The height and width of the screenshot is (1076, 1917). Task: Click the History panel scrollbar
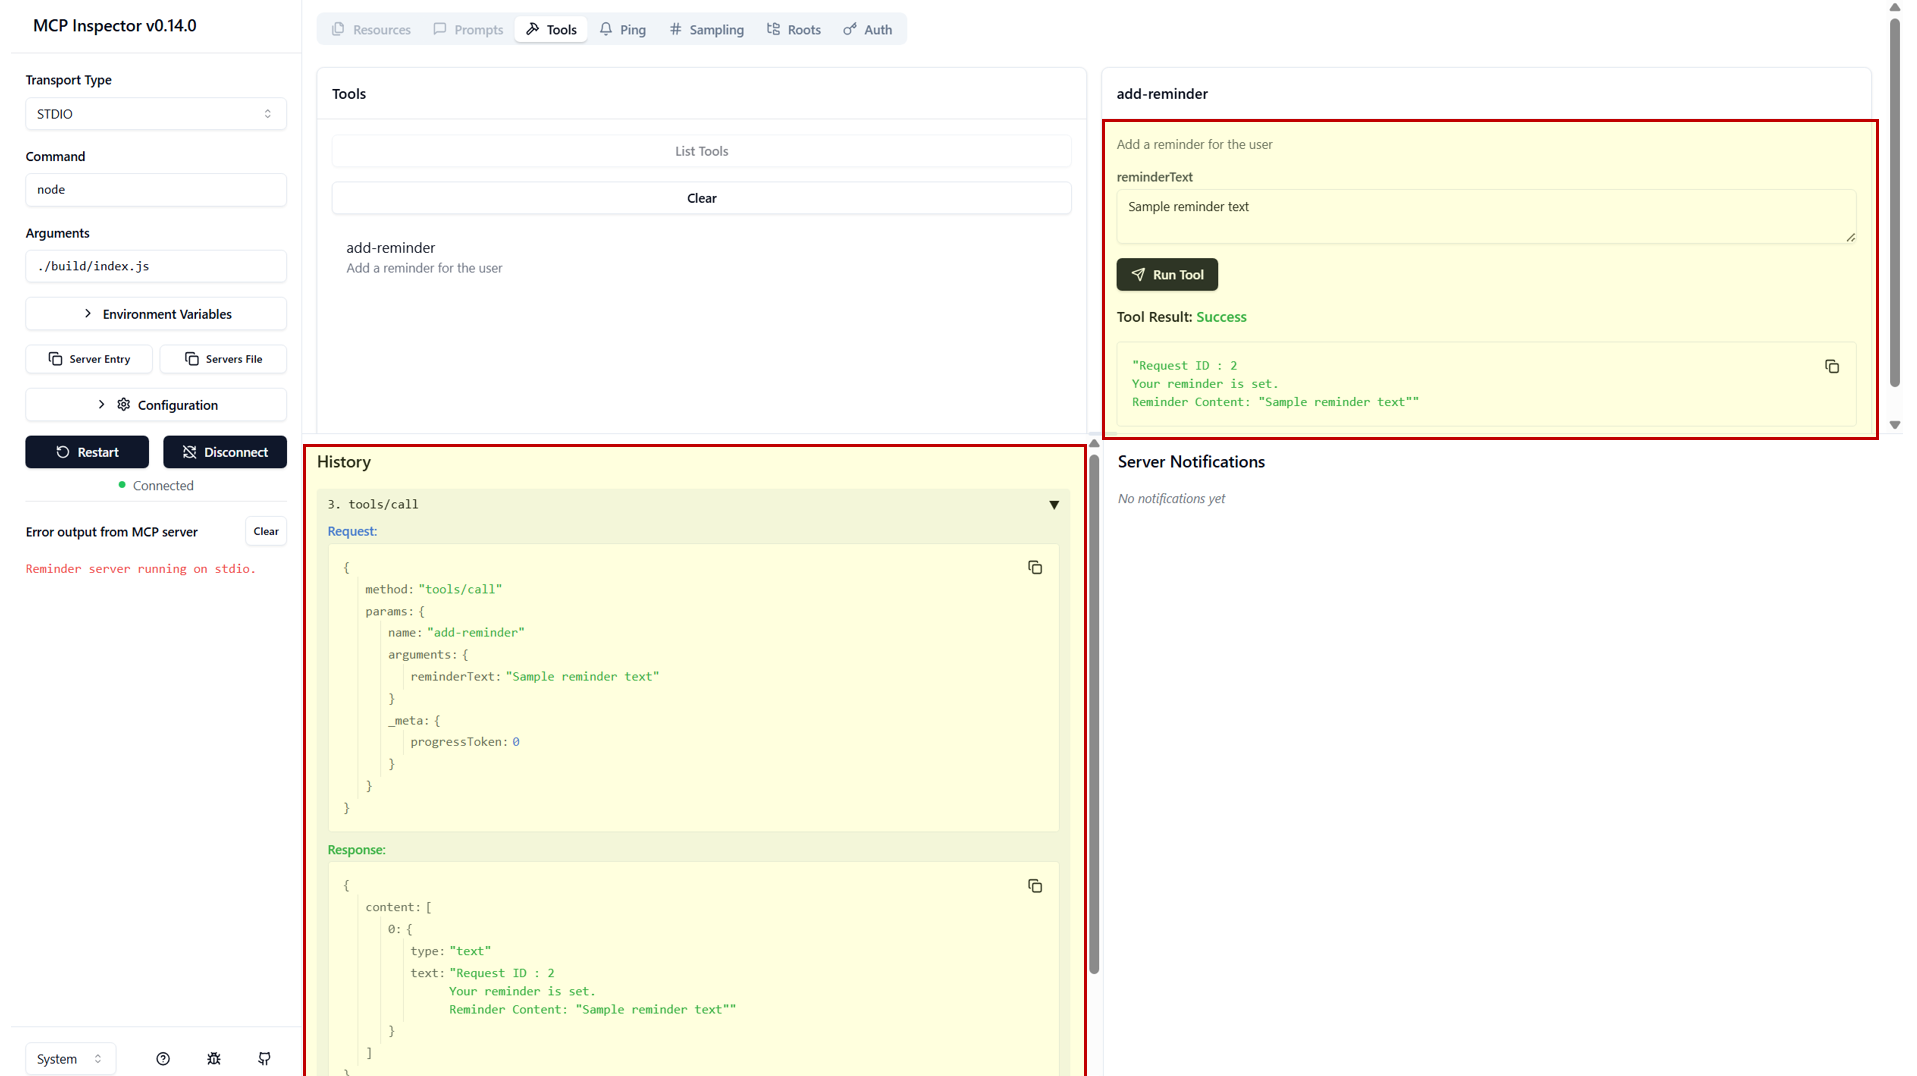coord(1094,714)
